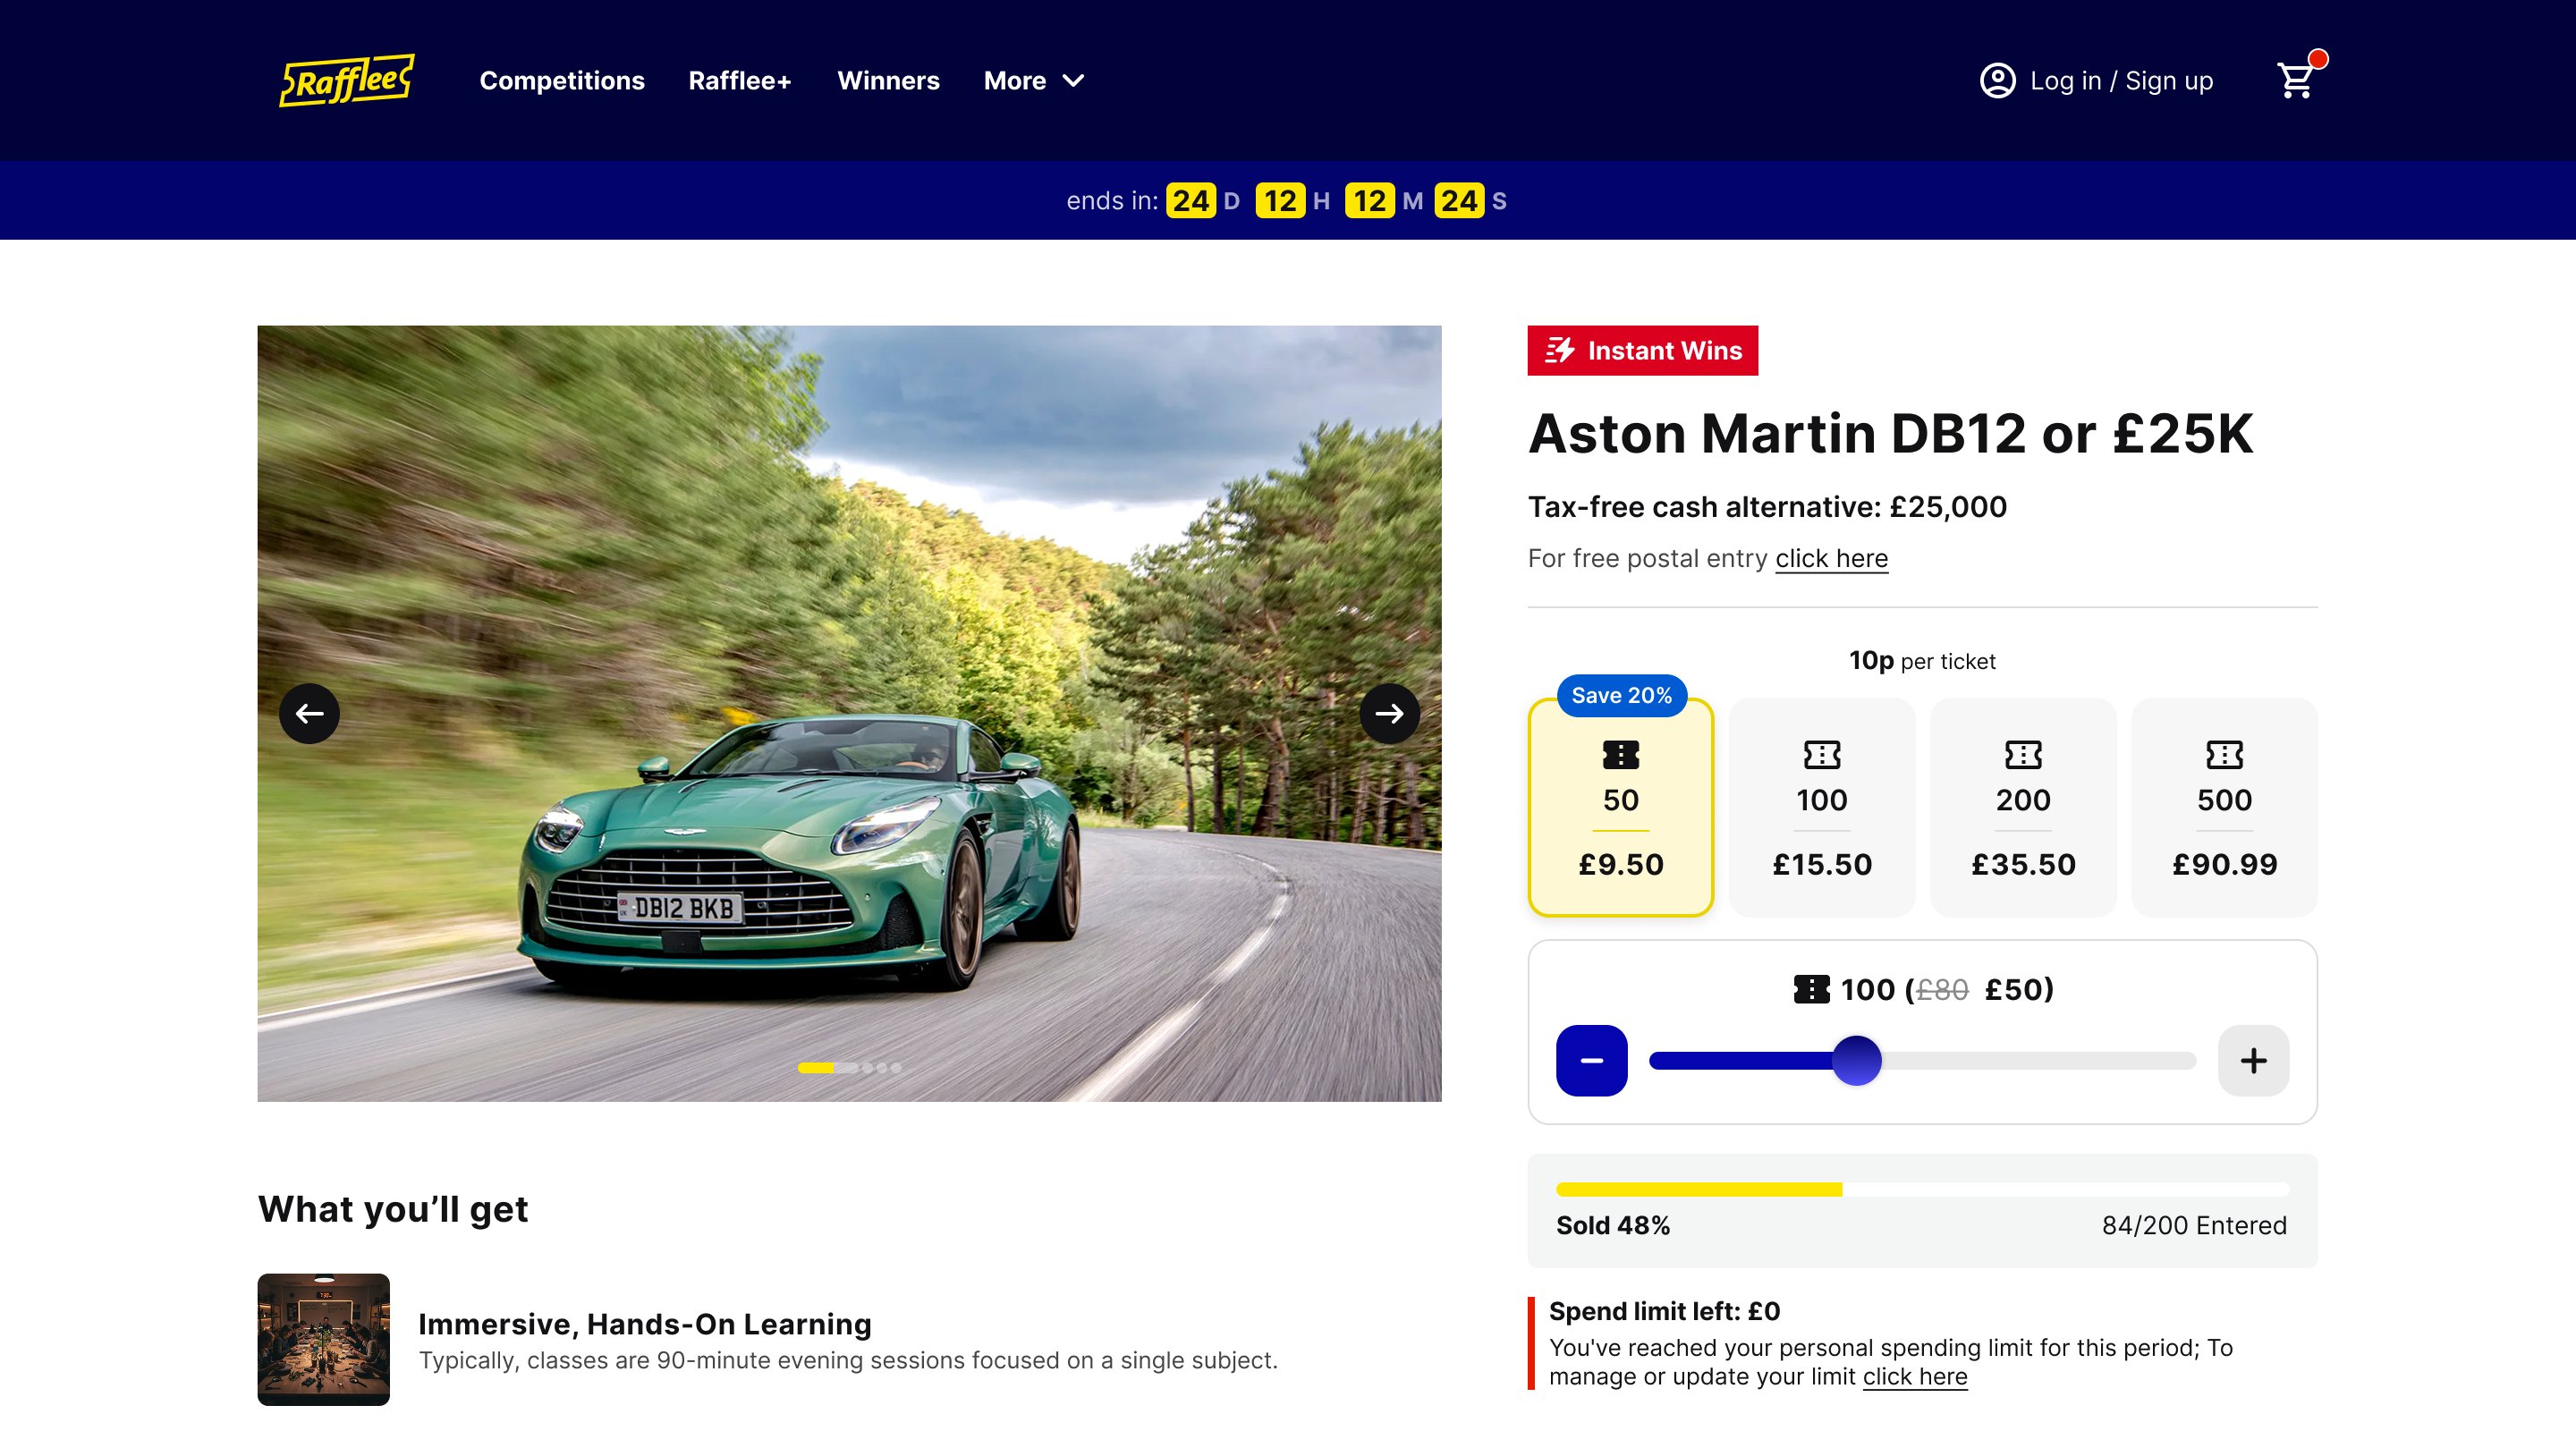Click the Spend limit left: £0 text

coord(1664,1311)
